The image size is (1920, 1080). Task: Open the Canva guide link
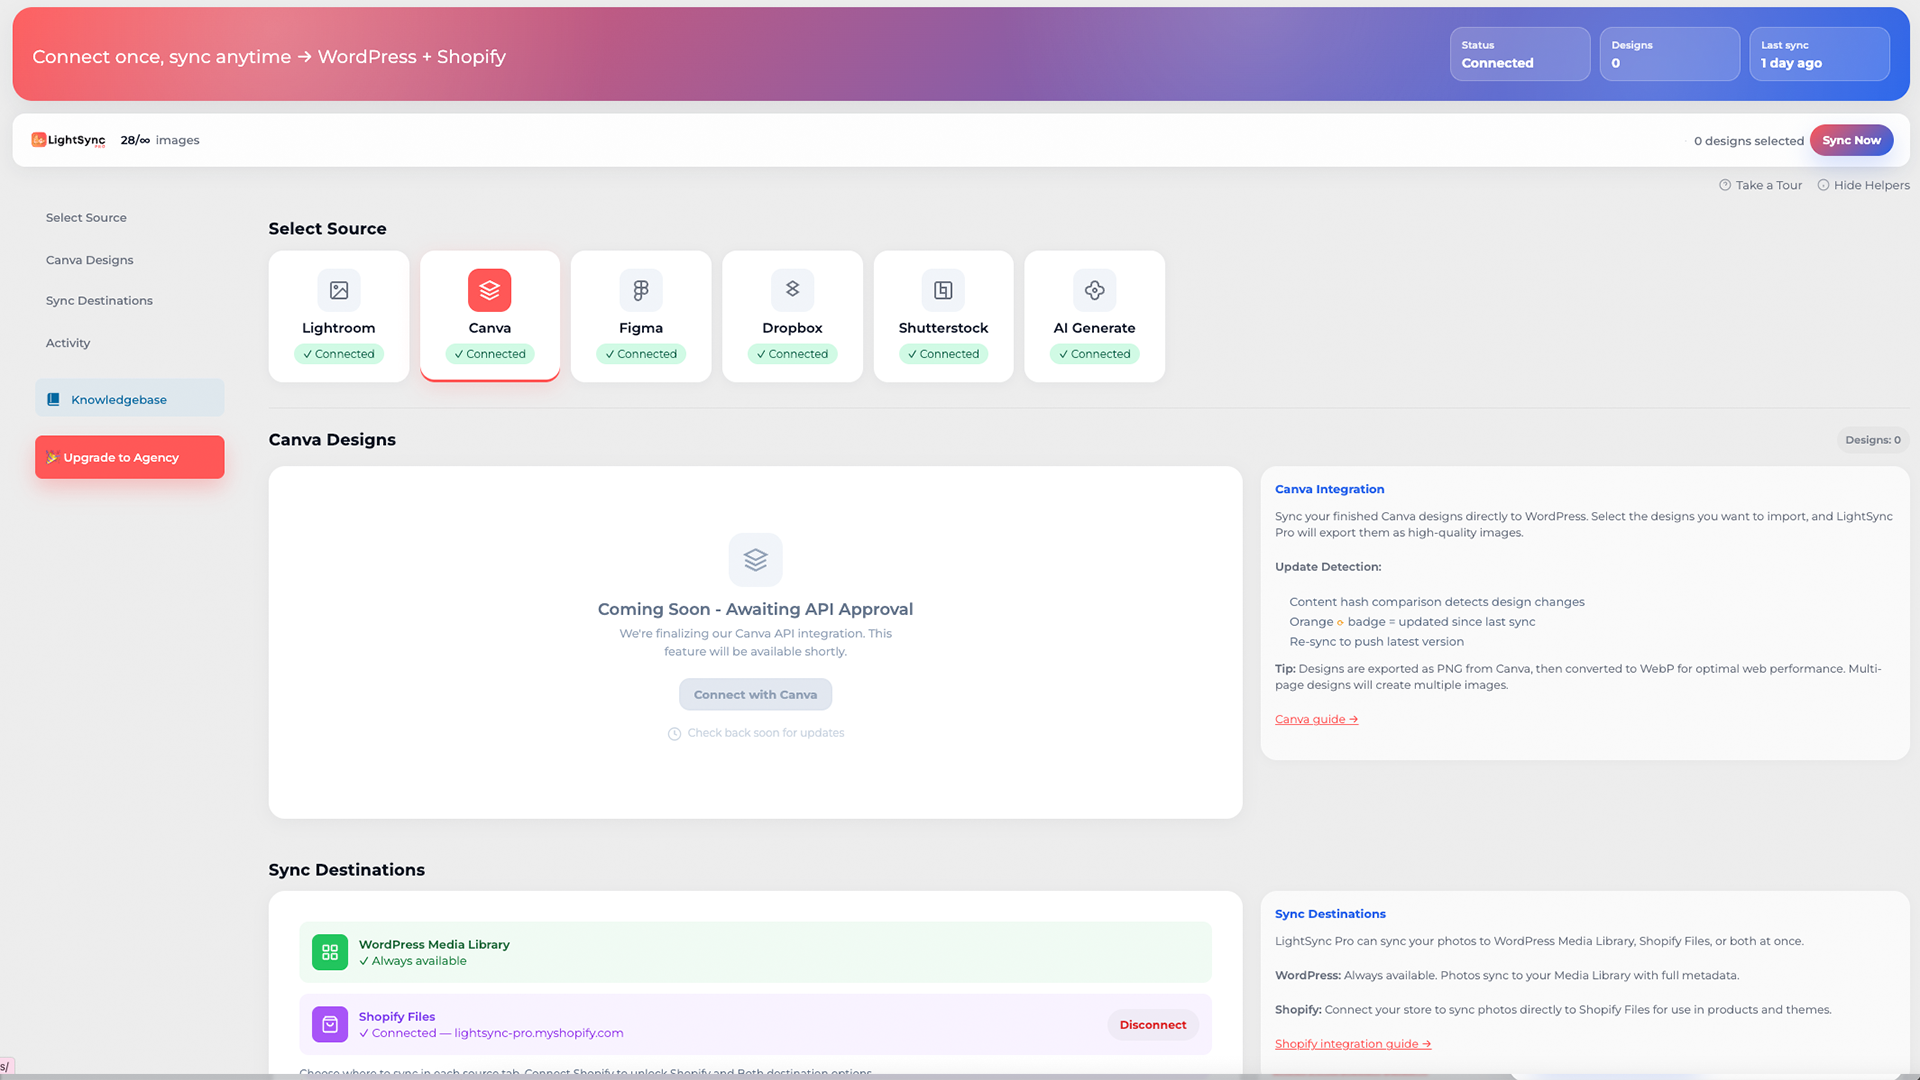click(1316, 719)
